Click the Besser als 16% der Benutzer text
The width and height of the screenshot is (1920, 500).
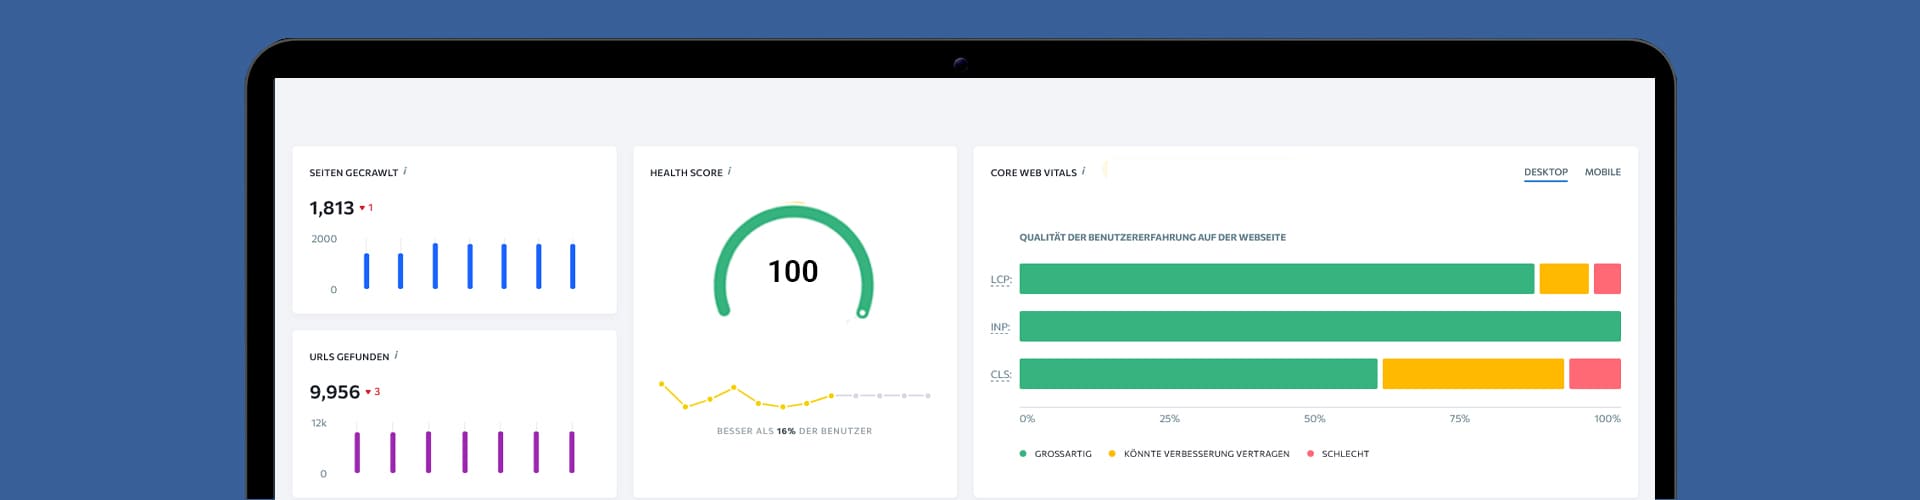pos(794,431)
